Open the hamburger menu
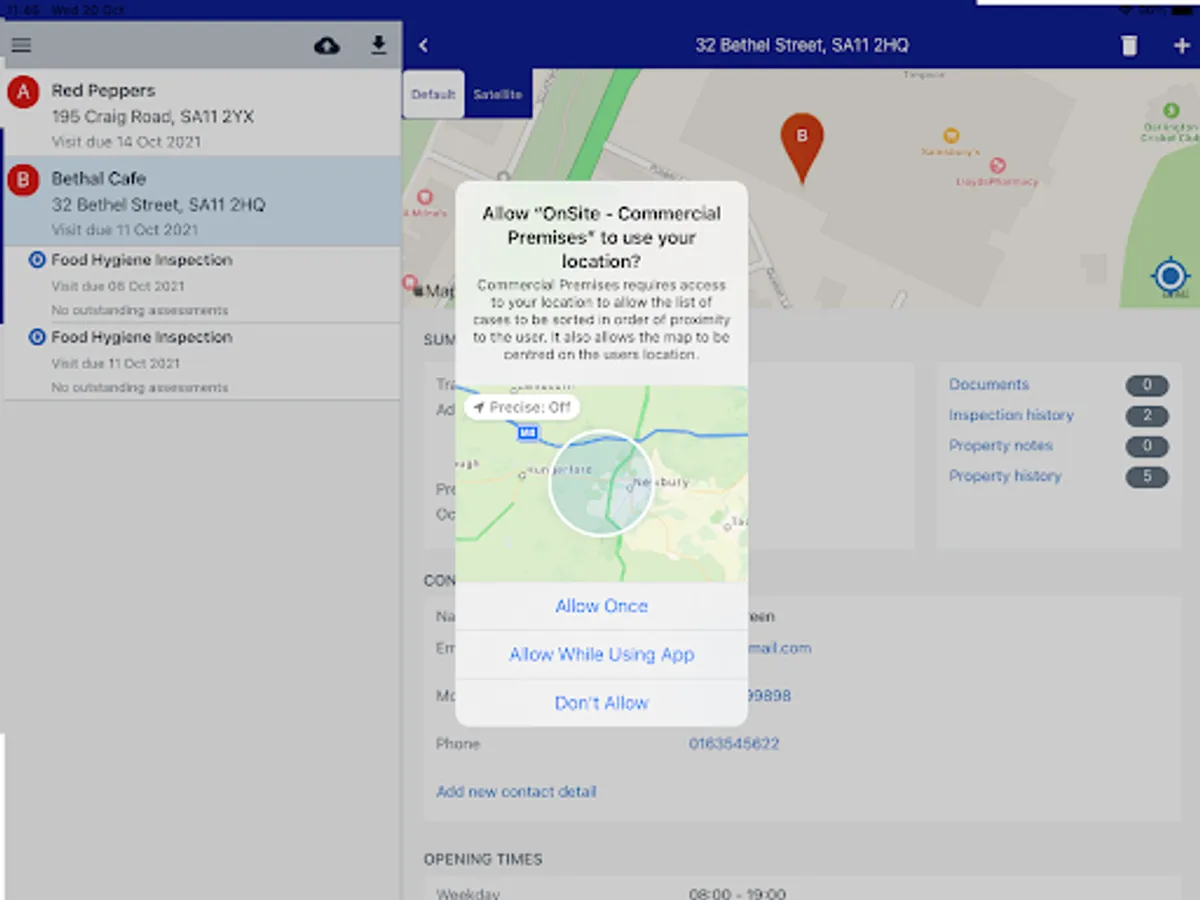Viewport: 1200px width, 900px height. (21, 45)
